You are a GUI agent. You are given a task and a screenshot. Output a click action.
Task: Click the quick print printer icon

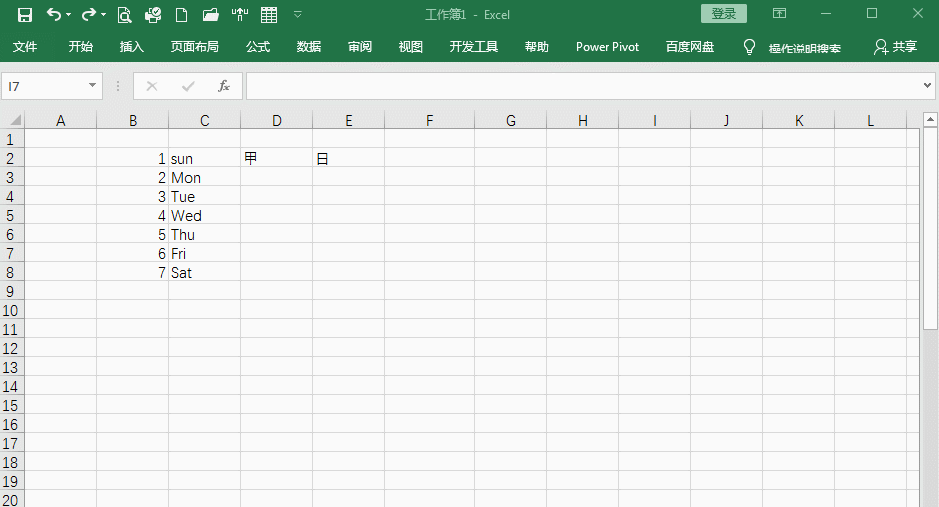point(153,15)
